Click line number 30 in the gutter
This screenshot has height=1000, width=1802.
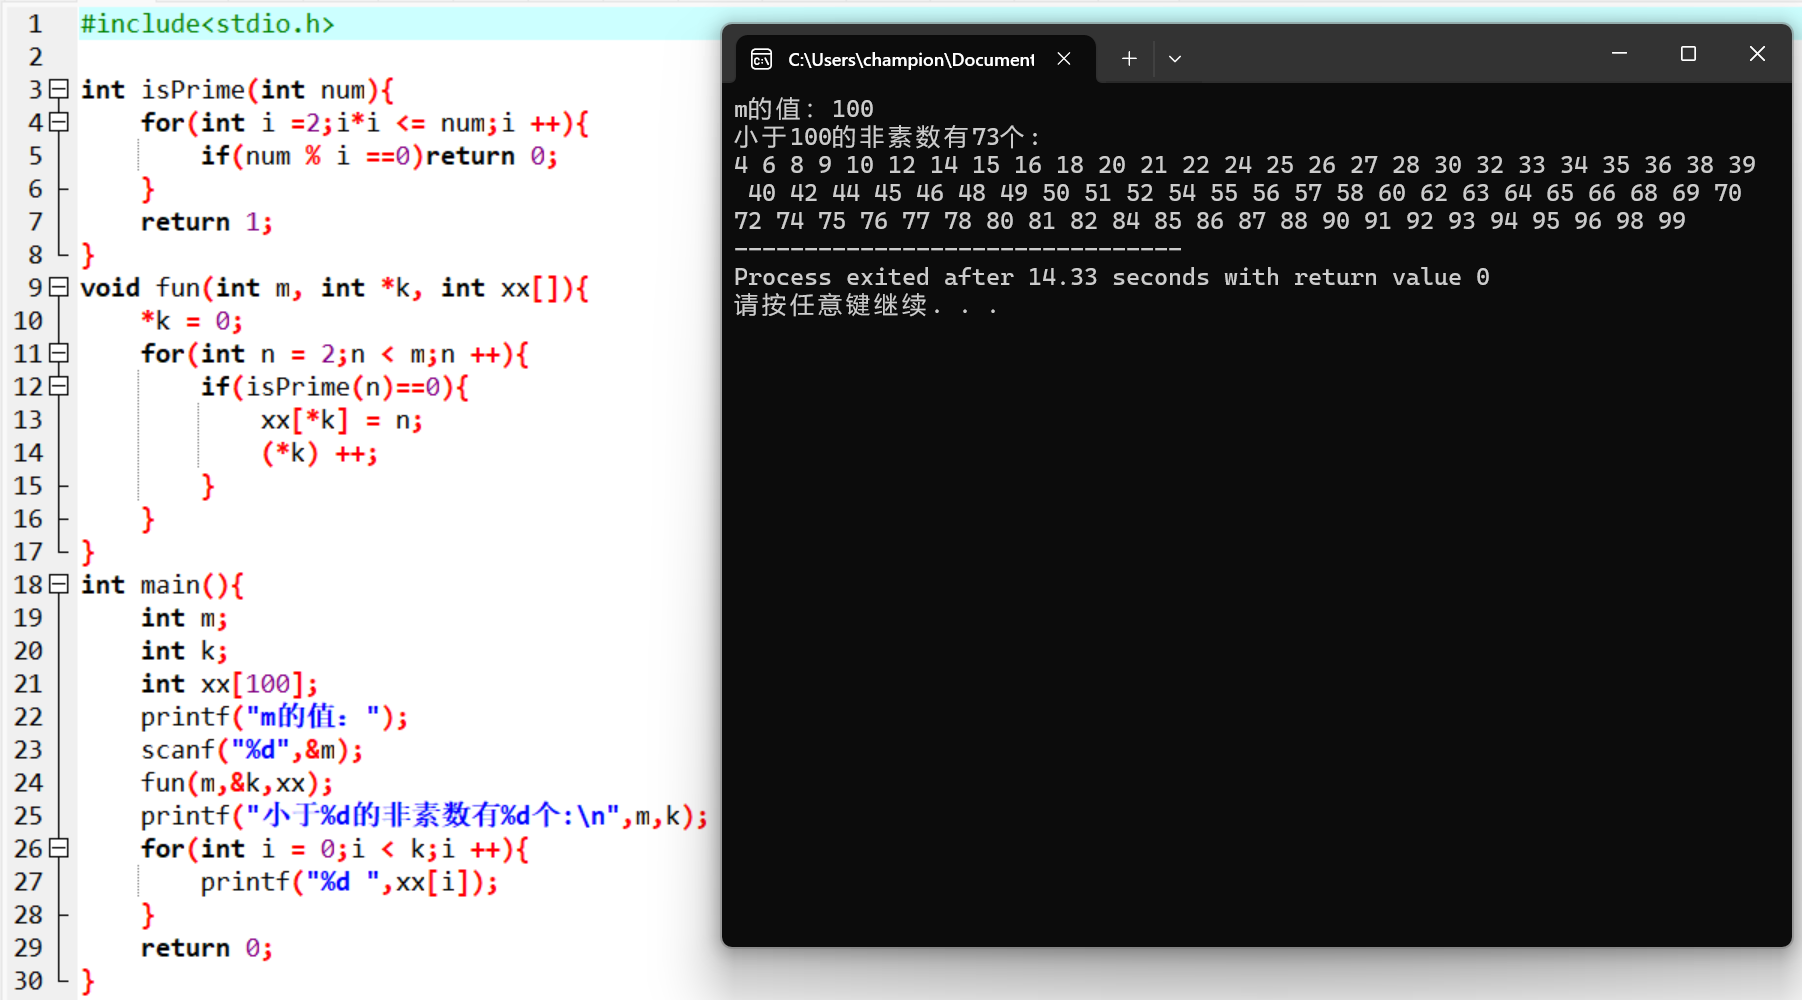pos(28,980)
